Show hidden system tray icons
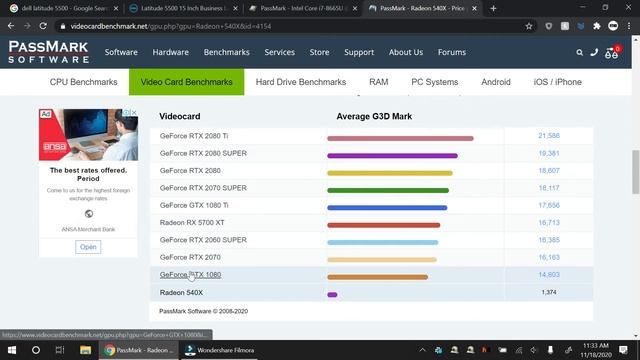Screen dimensions: 640x360 (x=422, y=350)
